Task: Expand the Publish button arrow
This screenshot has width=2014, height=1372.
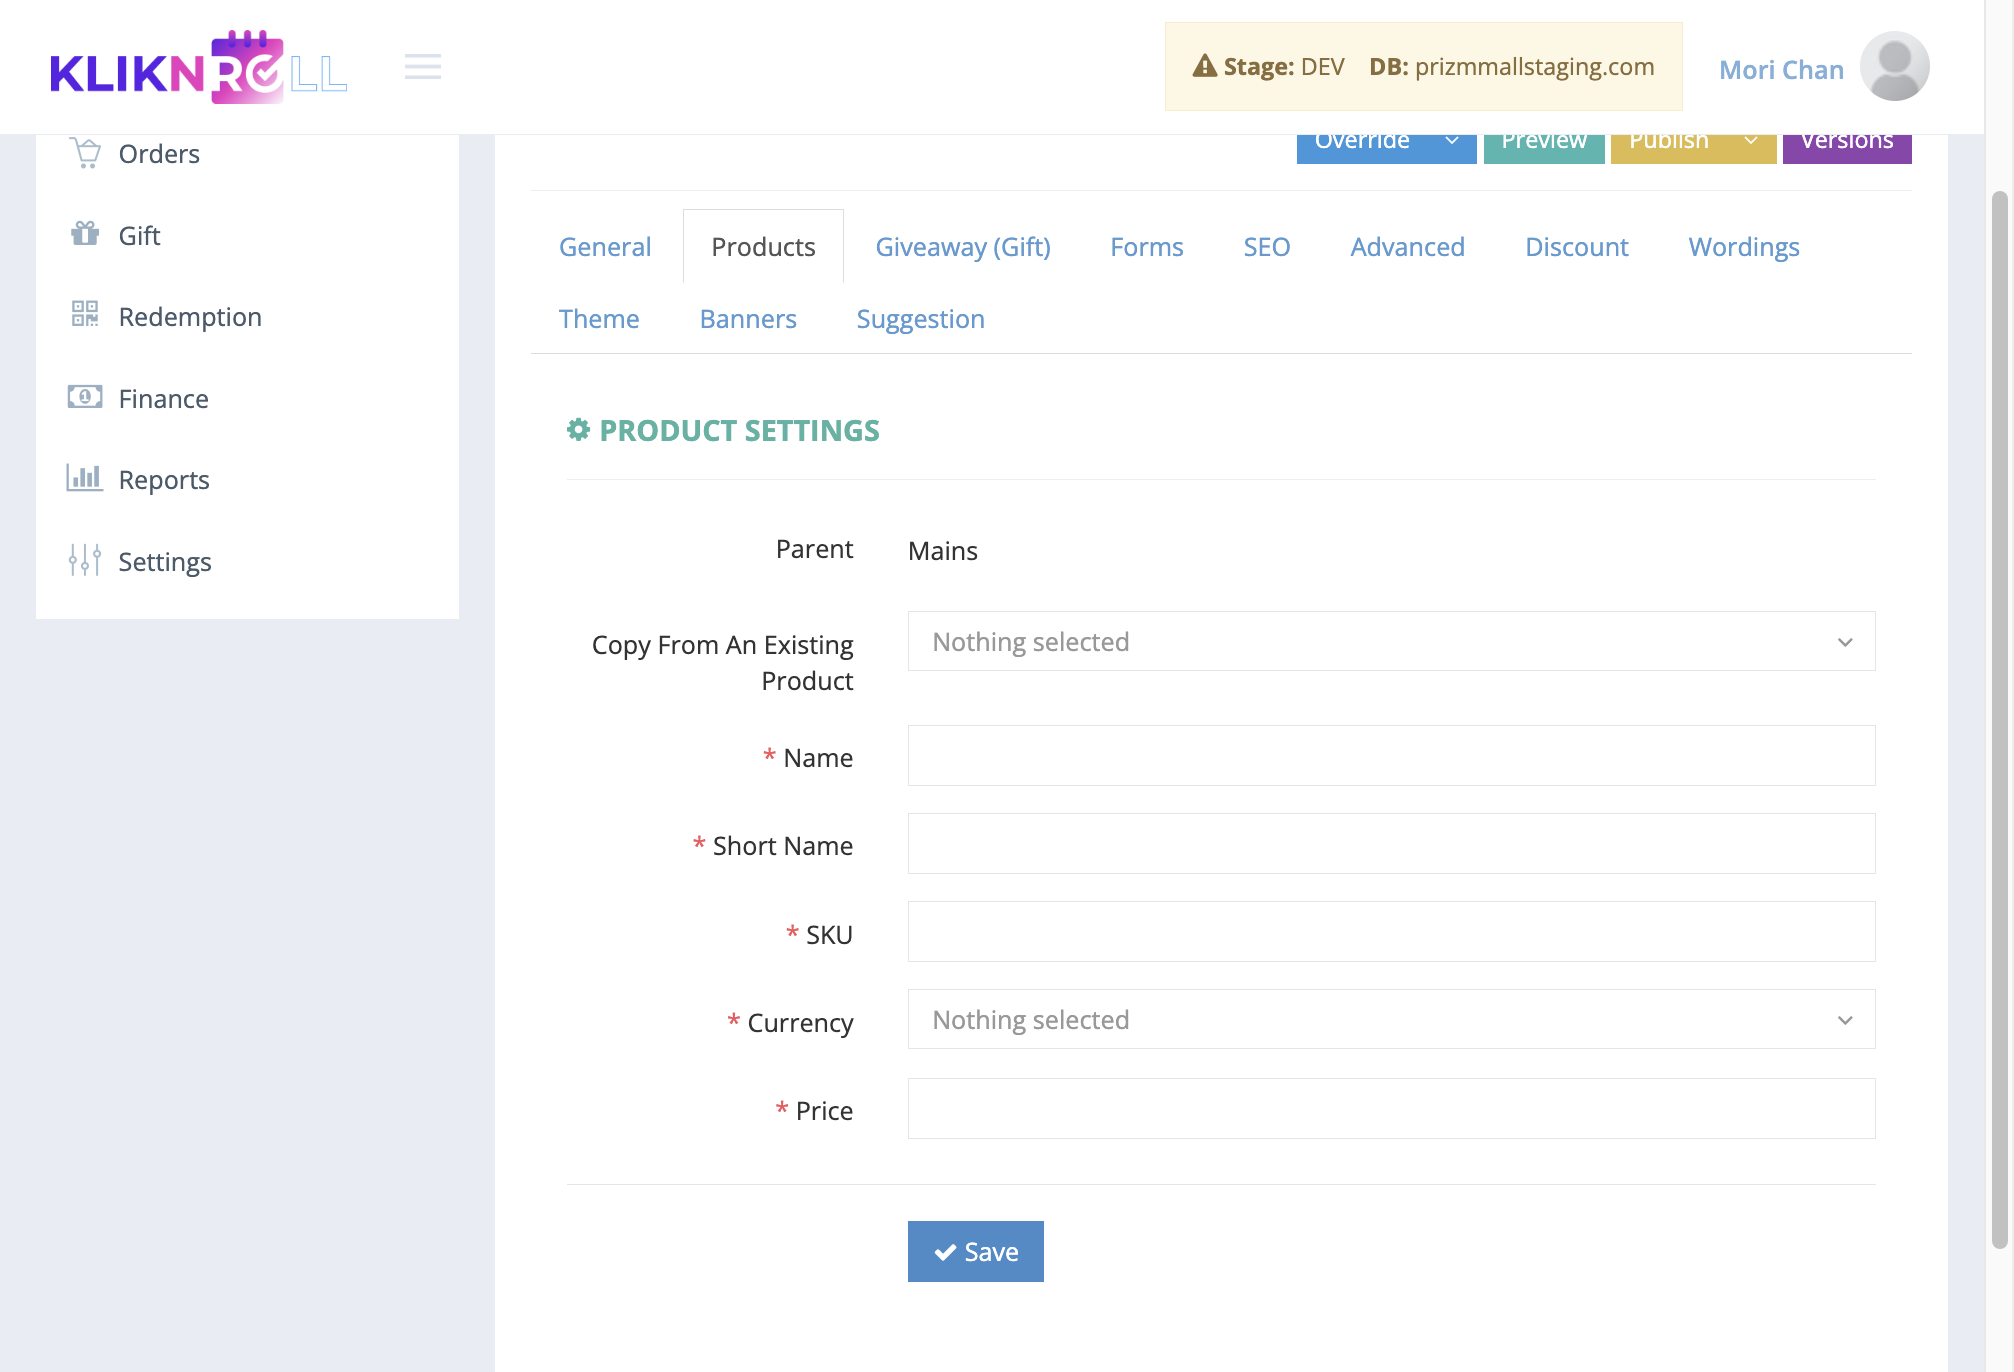Action: click(1751, 142)
